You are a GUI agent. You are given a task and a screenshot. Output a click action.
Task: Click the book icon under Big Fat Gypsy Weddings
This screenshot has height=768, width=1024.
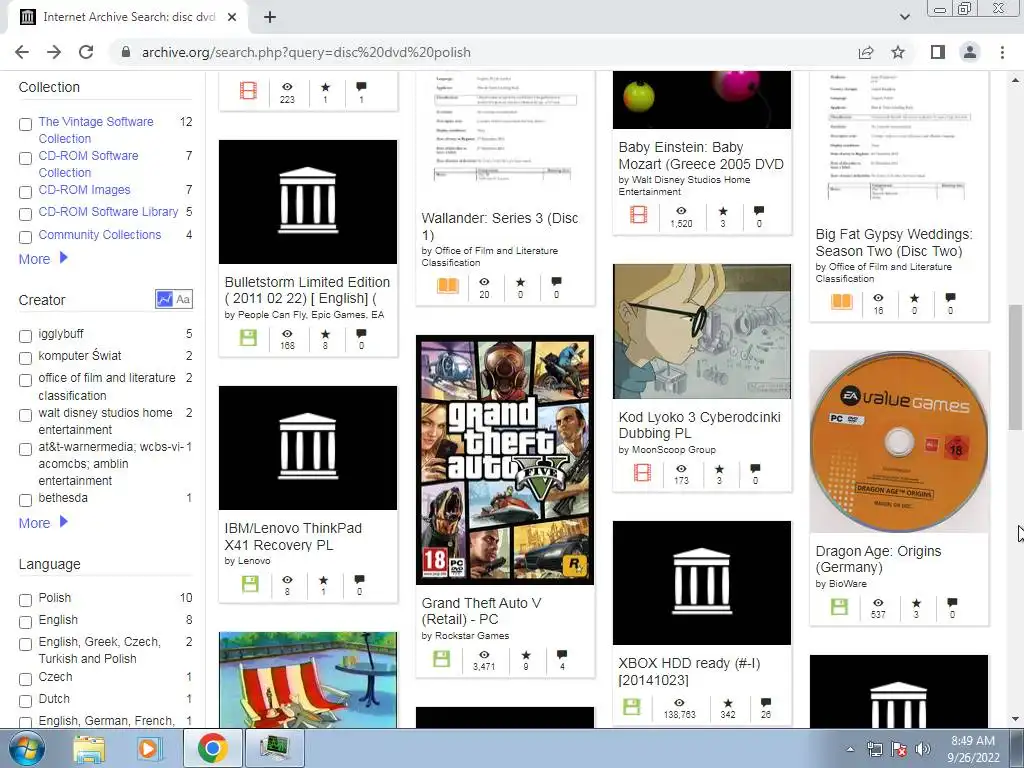click(x=842, y=302)
